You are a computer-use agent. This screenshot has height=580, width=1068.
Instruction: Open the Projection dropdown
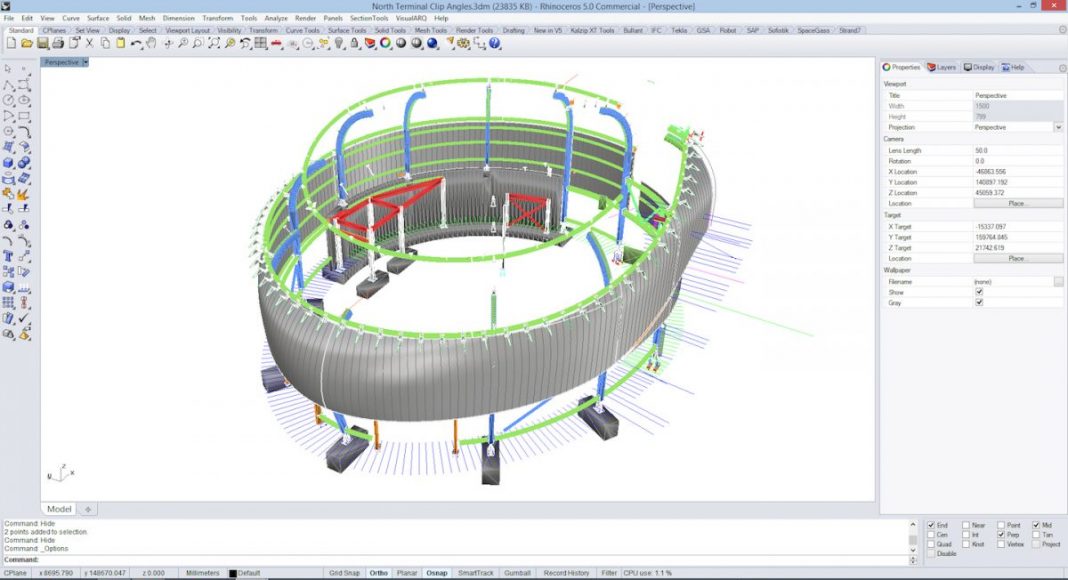coord(1058,127)
